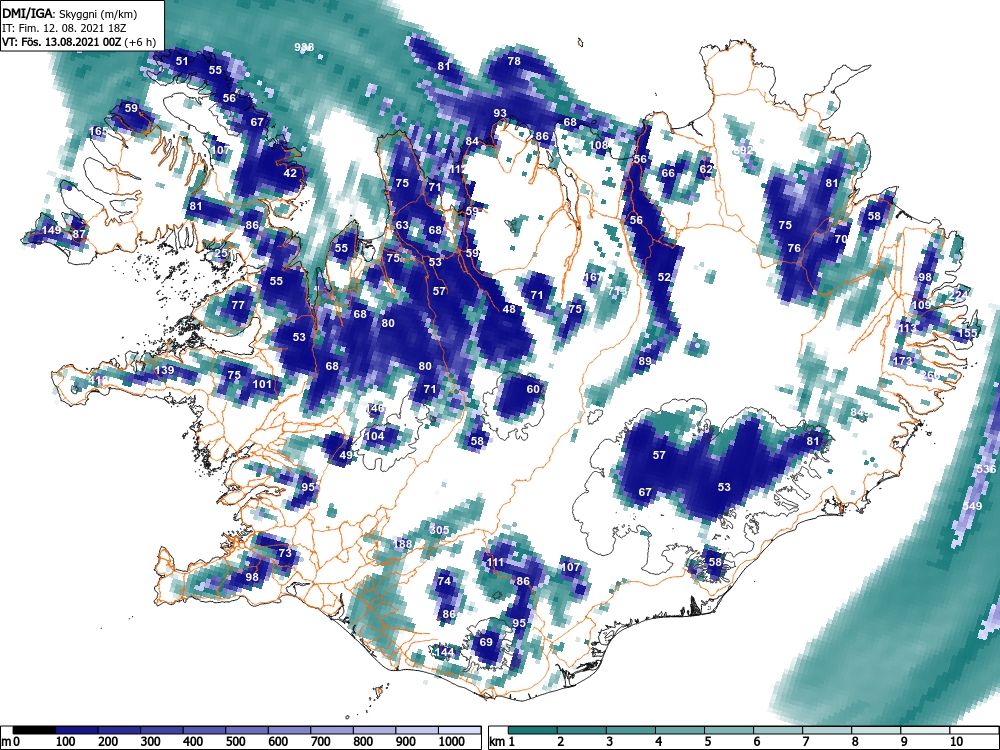Image resolution: width=1000 pixels, height=750 pixels.
Task: Click the 'IT: Fim. 12. 08. 2021 18Z' line
Action: point(62,28)
